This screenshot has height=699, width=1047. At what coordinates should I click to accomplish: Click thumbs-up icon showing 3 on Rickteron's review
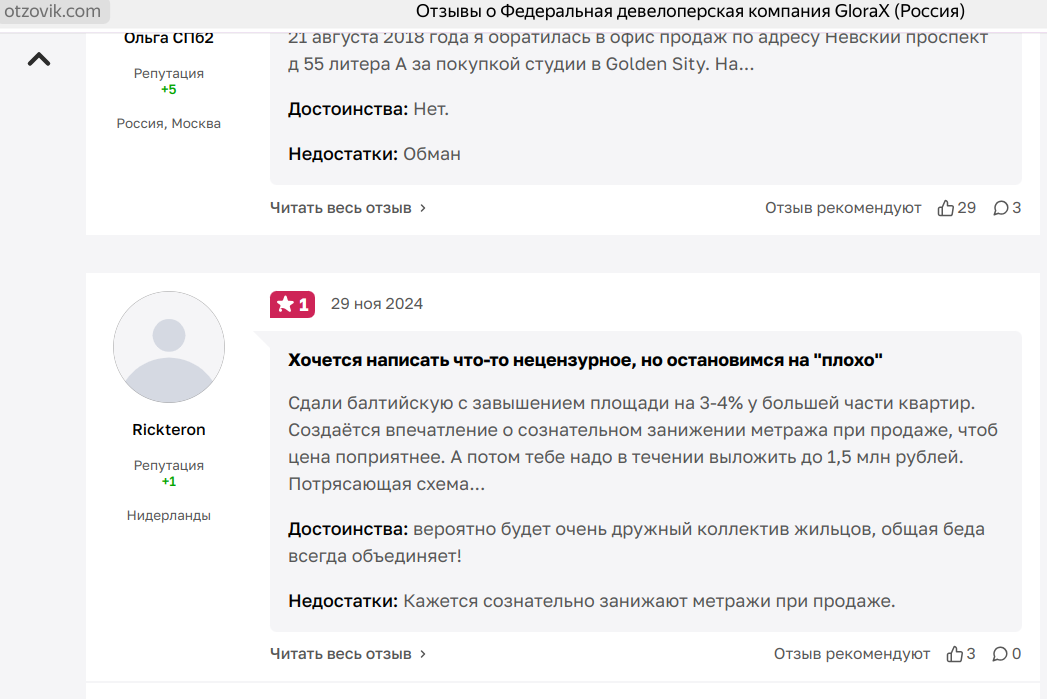coord(961,654)
